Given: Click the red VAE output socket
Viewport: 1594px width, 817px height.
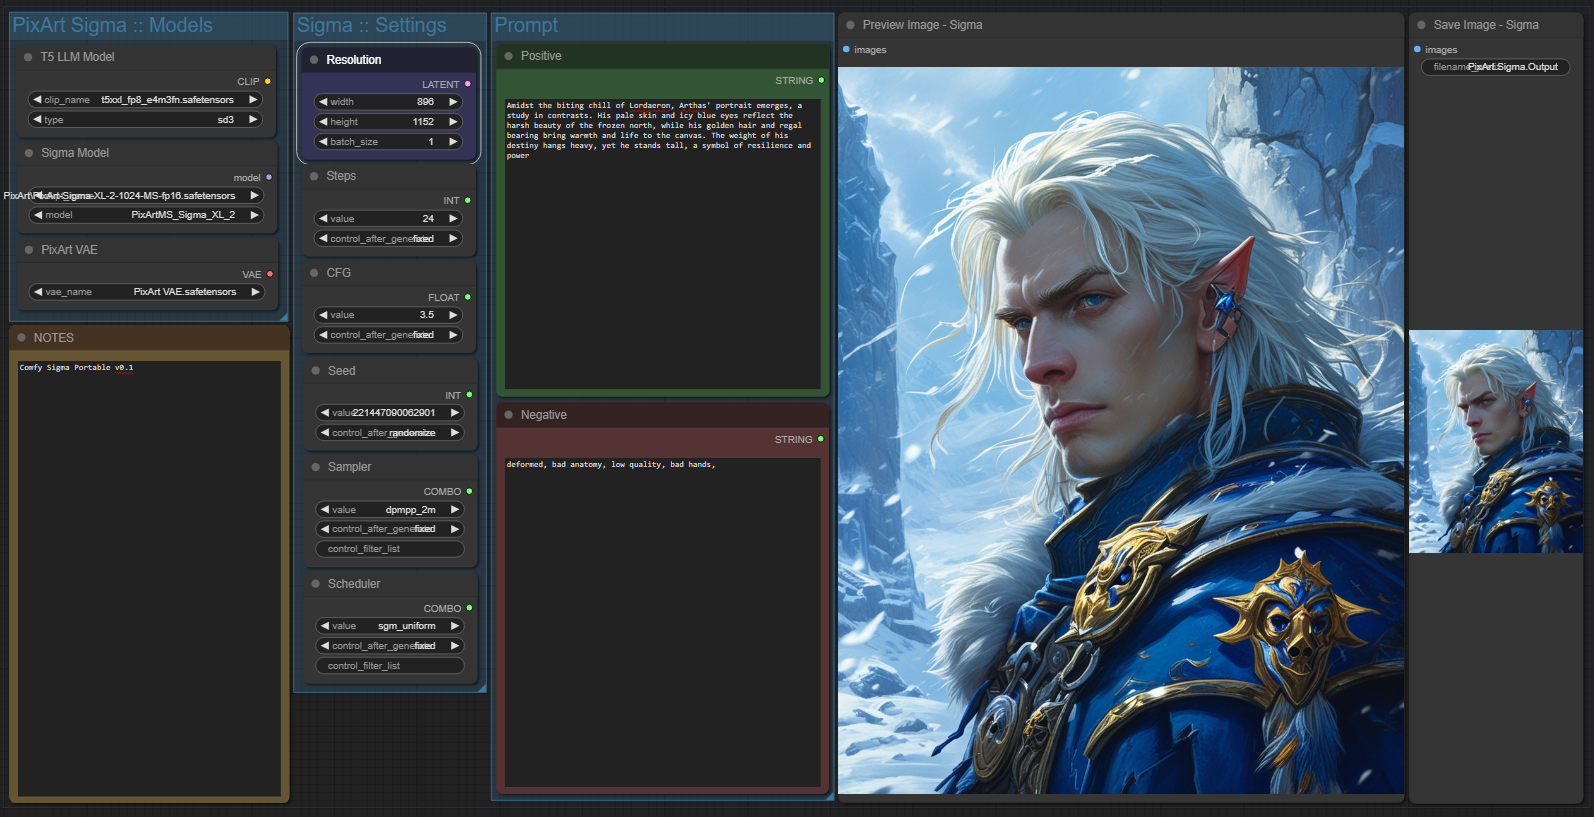Looking at the screenshot, I should pyautogui.click(x=270, y=274).
